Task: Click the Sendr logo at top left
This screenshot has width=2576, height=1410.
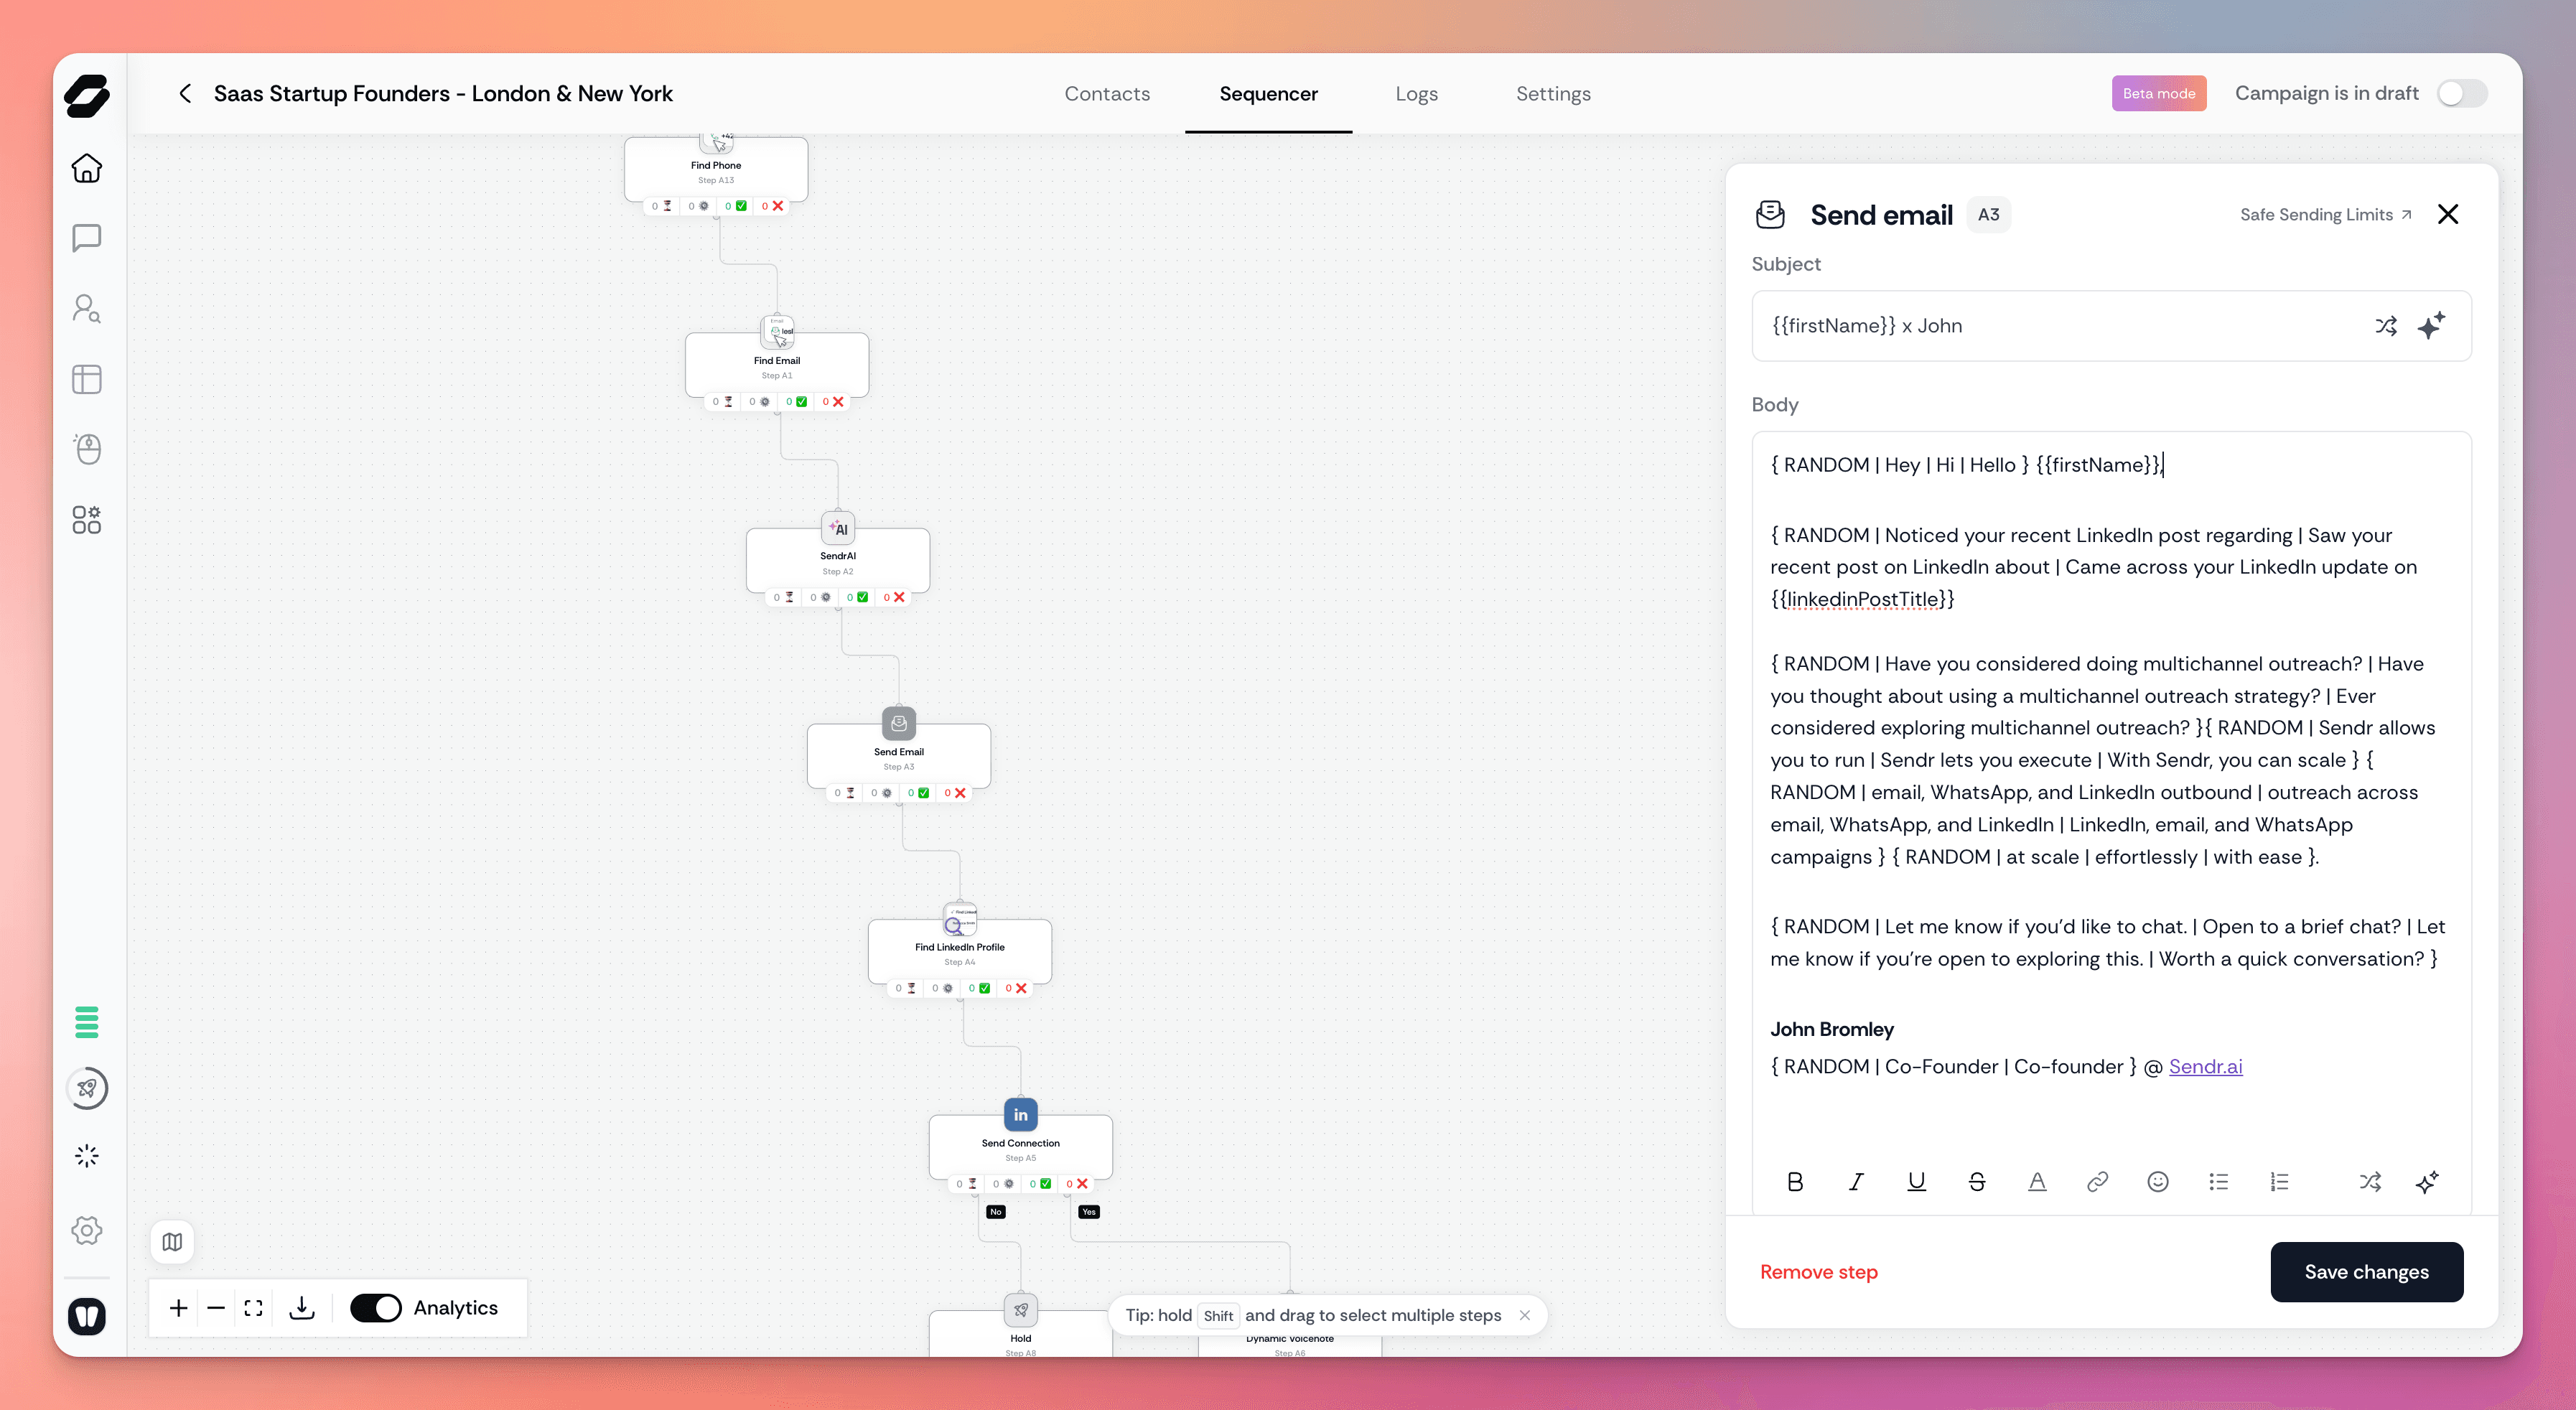Action: coord(87,96)
